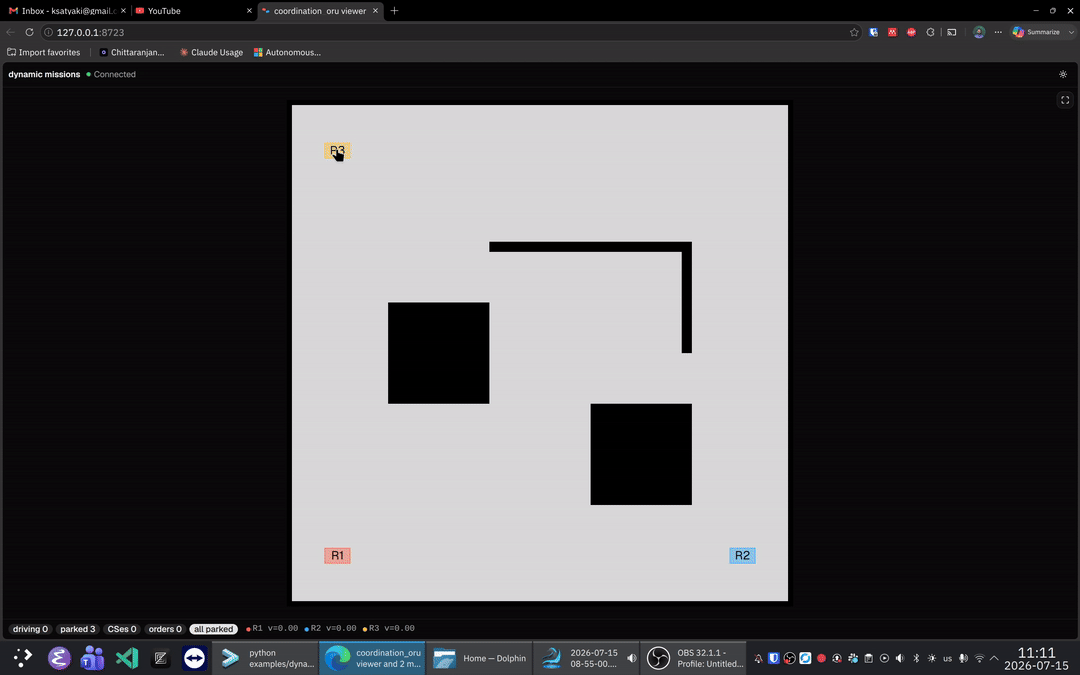Switch to Home — Dolphin window
This screenshot has width=1080, height=675.
(x=480, y=658)
